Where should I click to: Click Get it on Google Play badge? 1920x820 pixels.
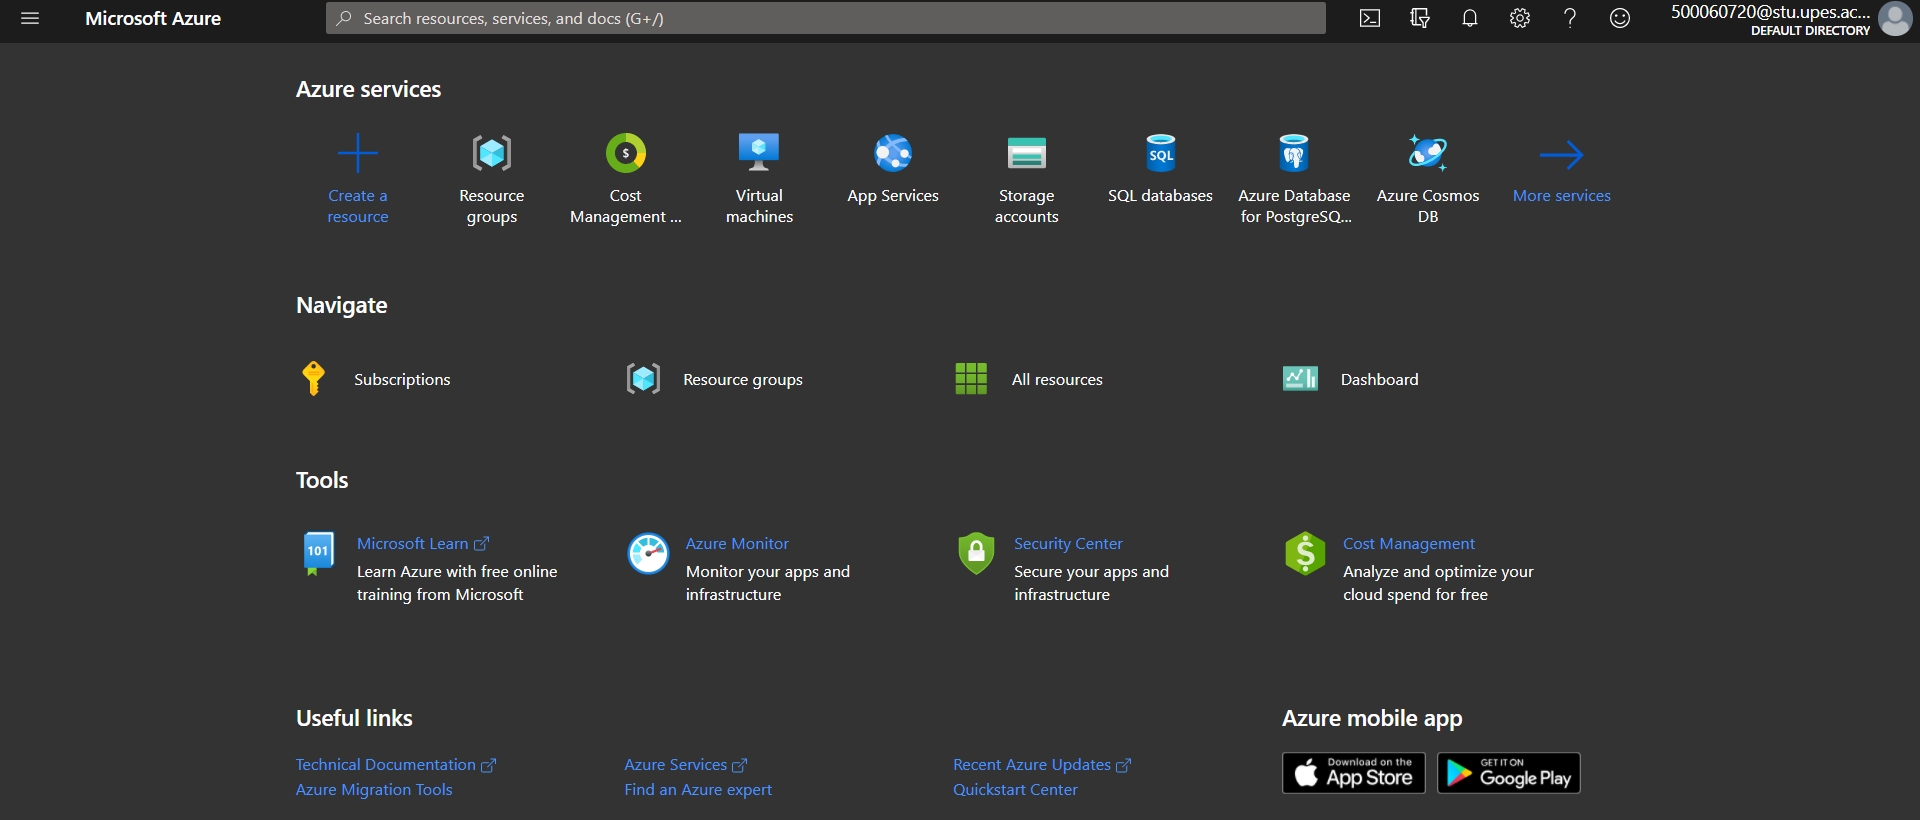point(1509,773)
